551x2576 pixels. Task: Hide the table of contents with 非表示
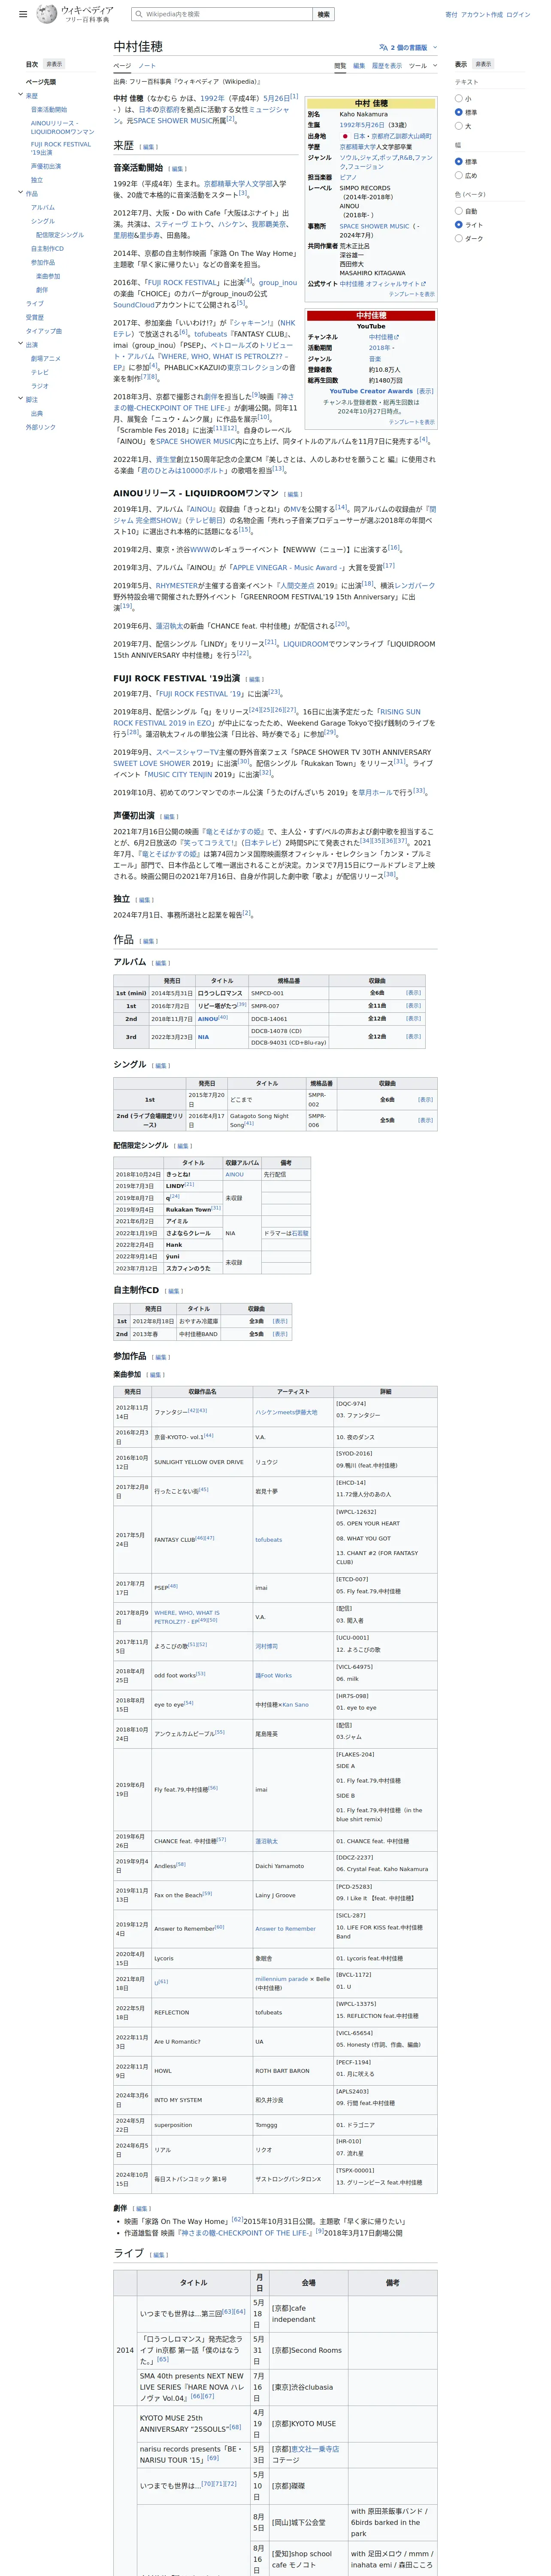click(x=54, y=64)
